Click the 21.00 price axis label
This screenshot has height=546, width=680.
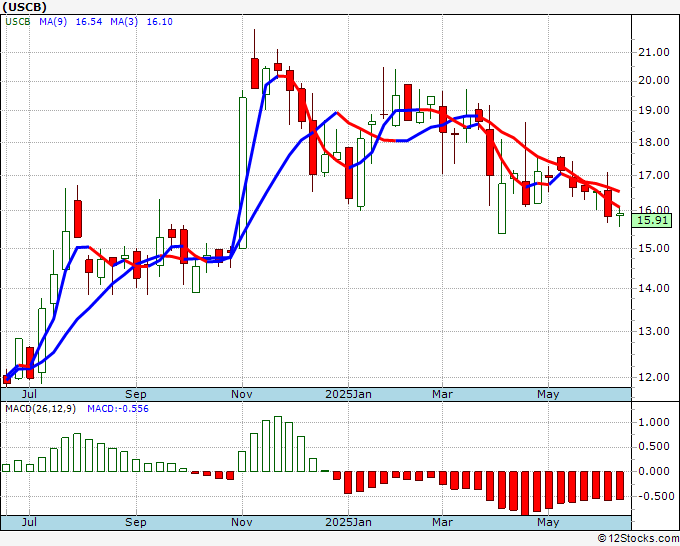point(654,52)
